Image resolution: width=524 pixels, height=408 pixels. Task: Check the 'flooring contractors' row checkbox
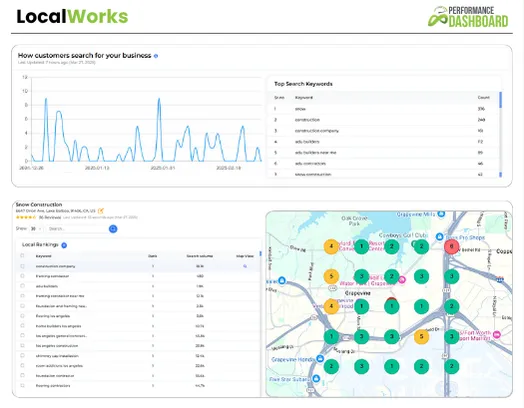pyautogui.click(x=22, y=385)
